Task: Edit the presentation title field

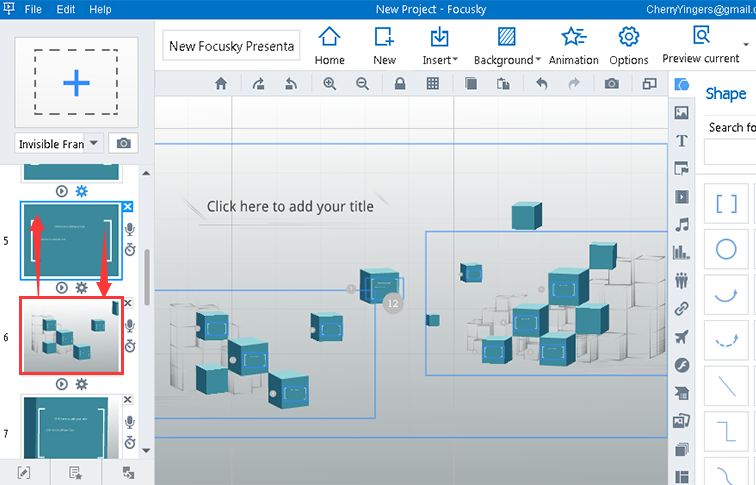Action: click(231, 46)
